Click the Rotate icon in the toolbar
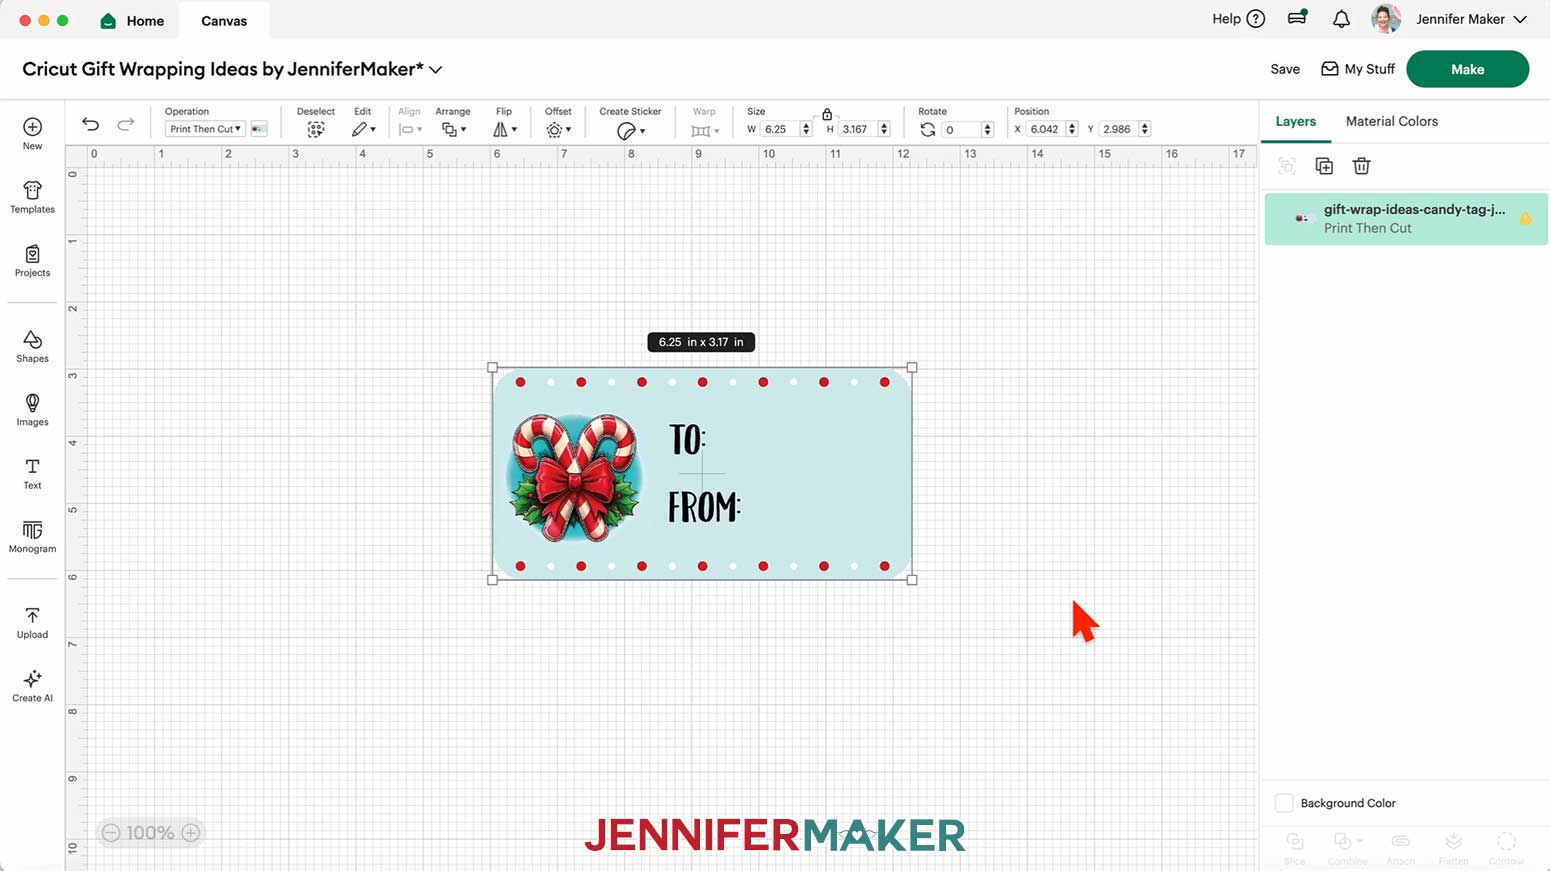The width and height of the screenshot is (1550, 871). (928, 130)
